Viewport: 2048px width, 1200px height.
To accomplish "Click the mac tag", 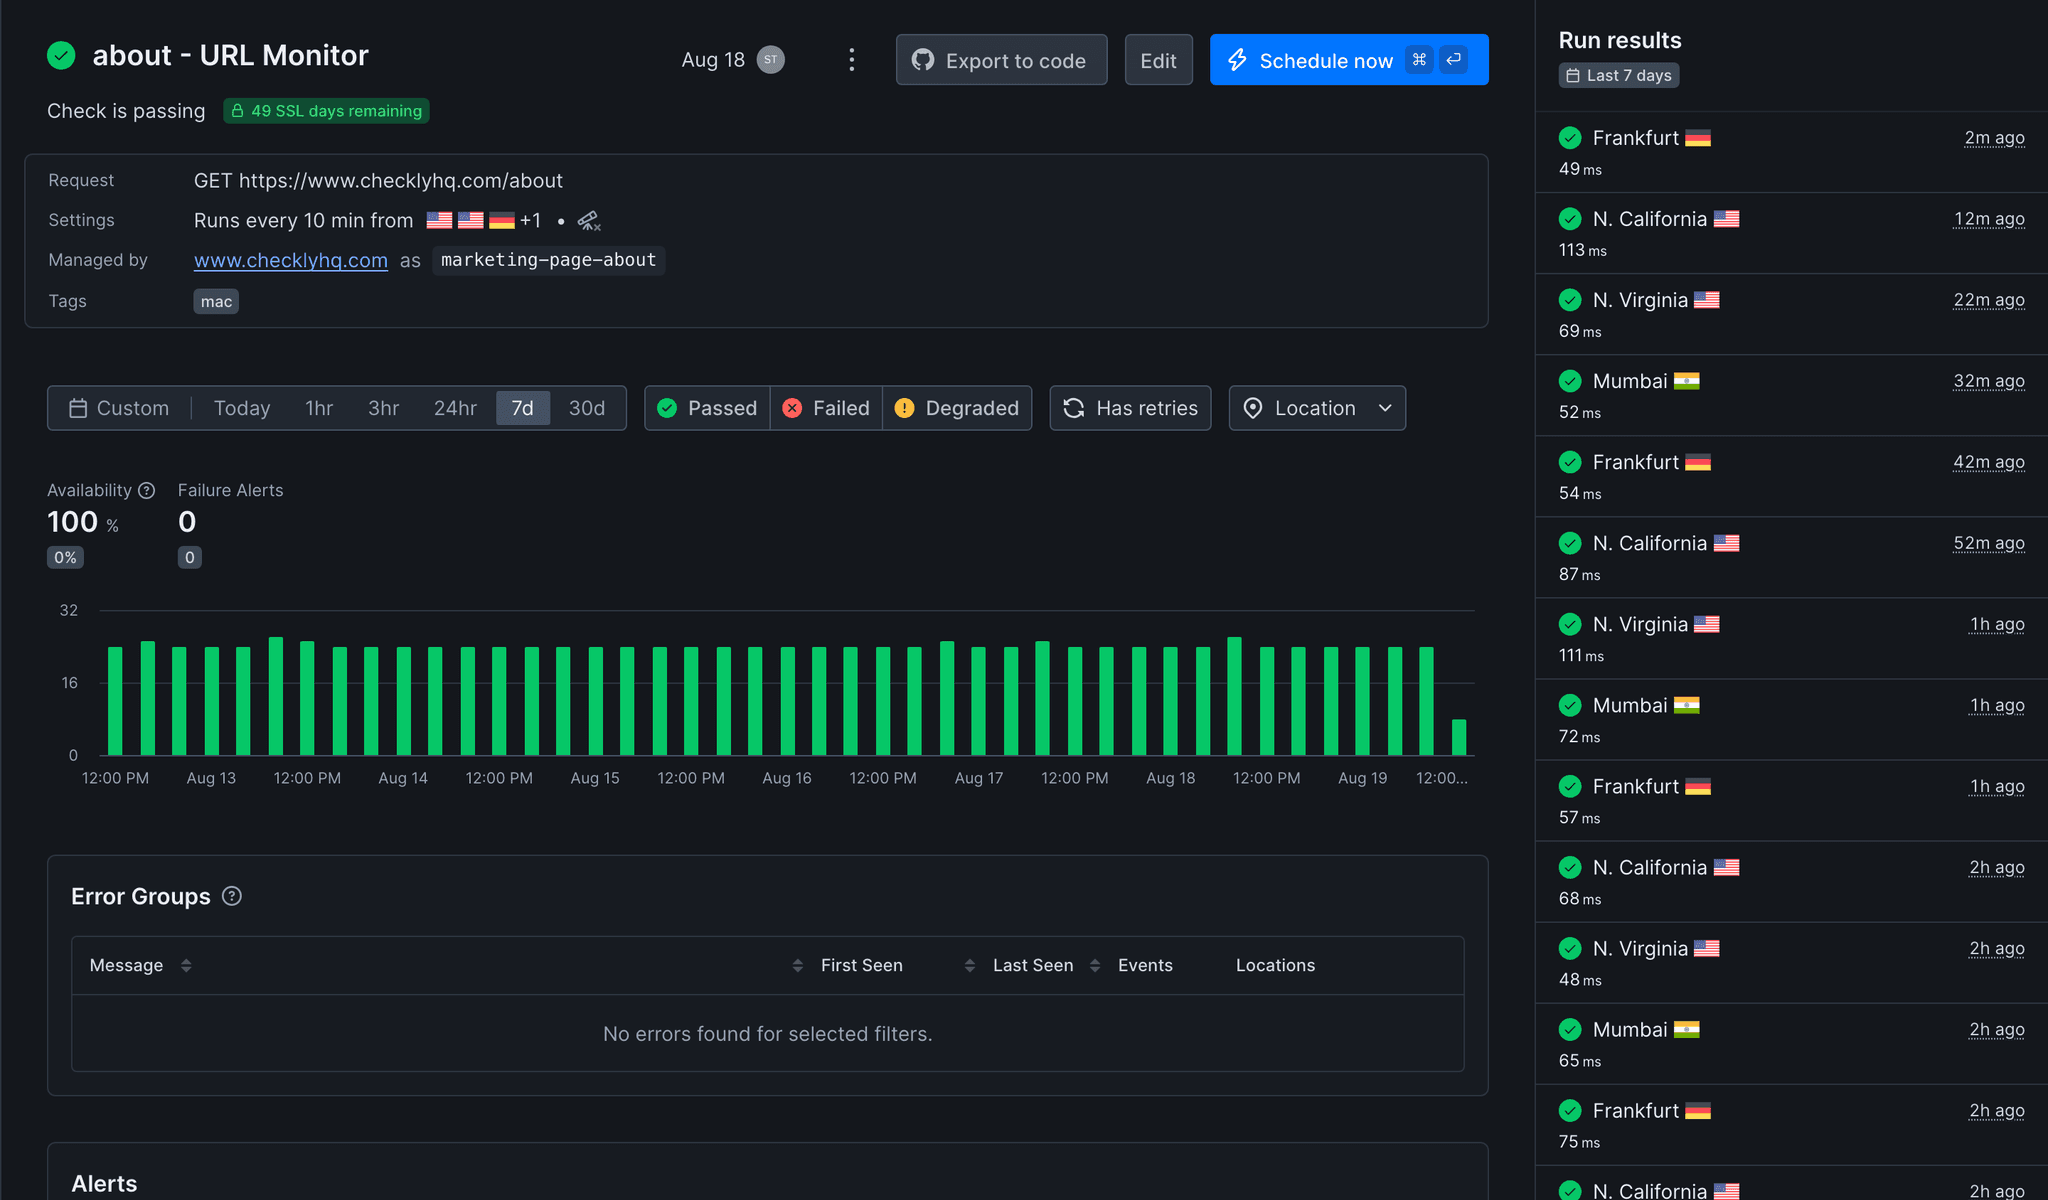I will tap(216, 301).
